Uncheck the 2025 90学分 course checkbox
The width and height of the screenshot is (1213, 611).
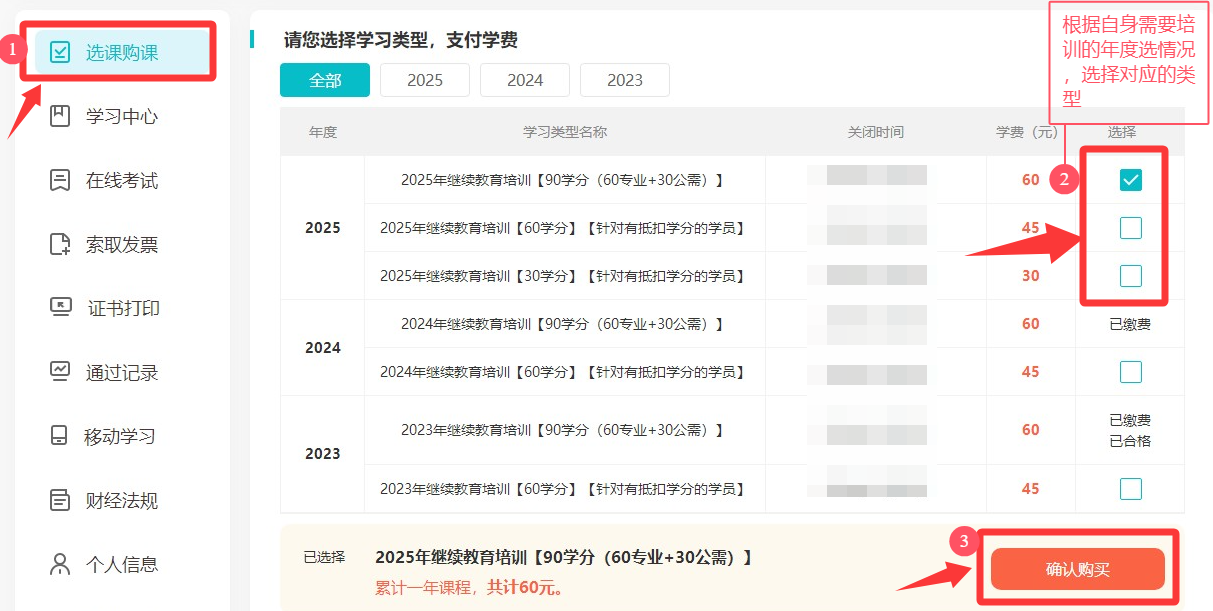point(1130,180)
